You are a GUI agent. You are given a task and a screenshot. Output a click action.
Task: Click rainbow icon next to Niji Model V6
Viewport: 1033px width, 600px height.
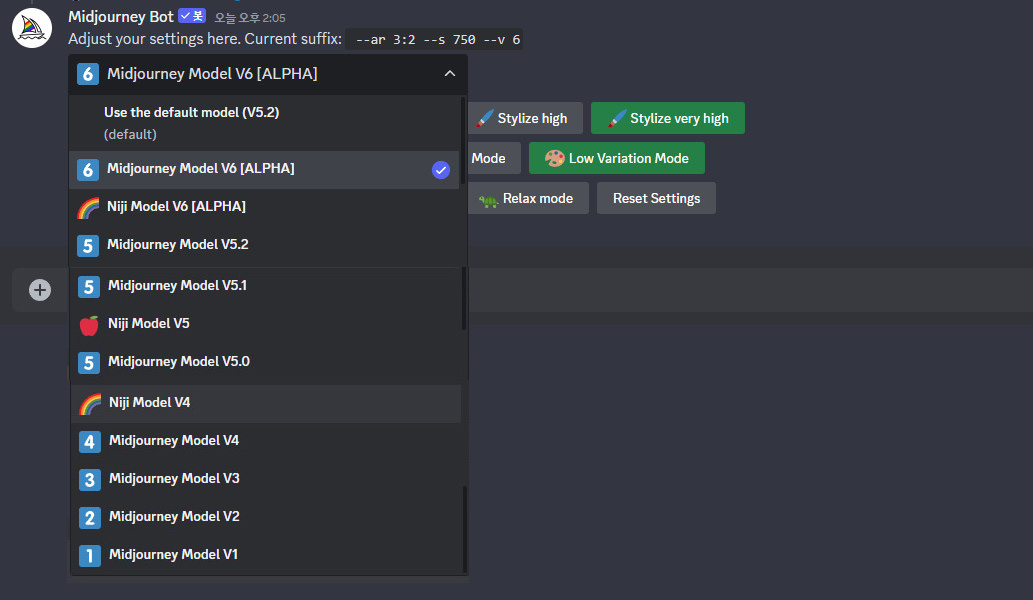88,208
